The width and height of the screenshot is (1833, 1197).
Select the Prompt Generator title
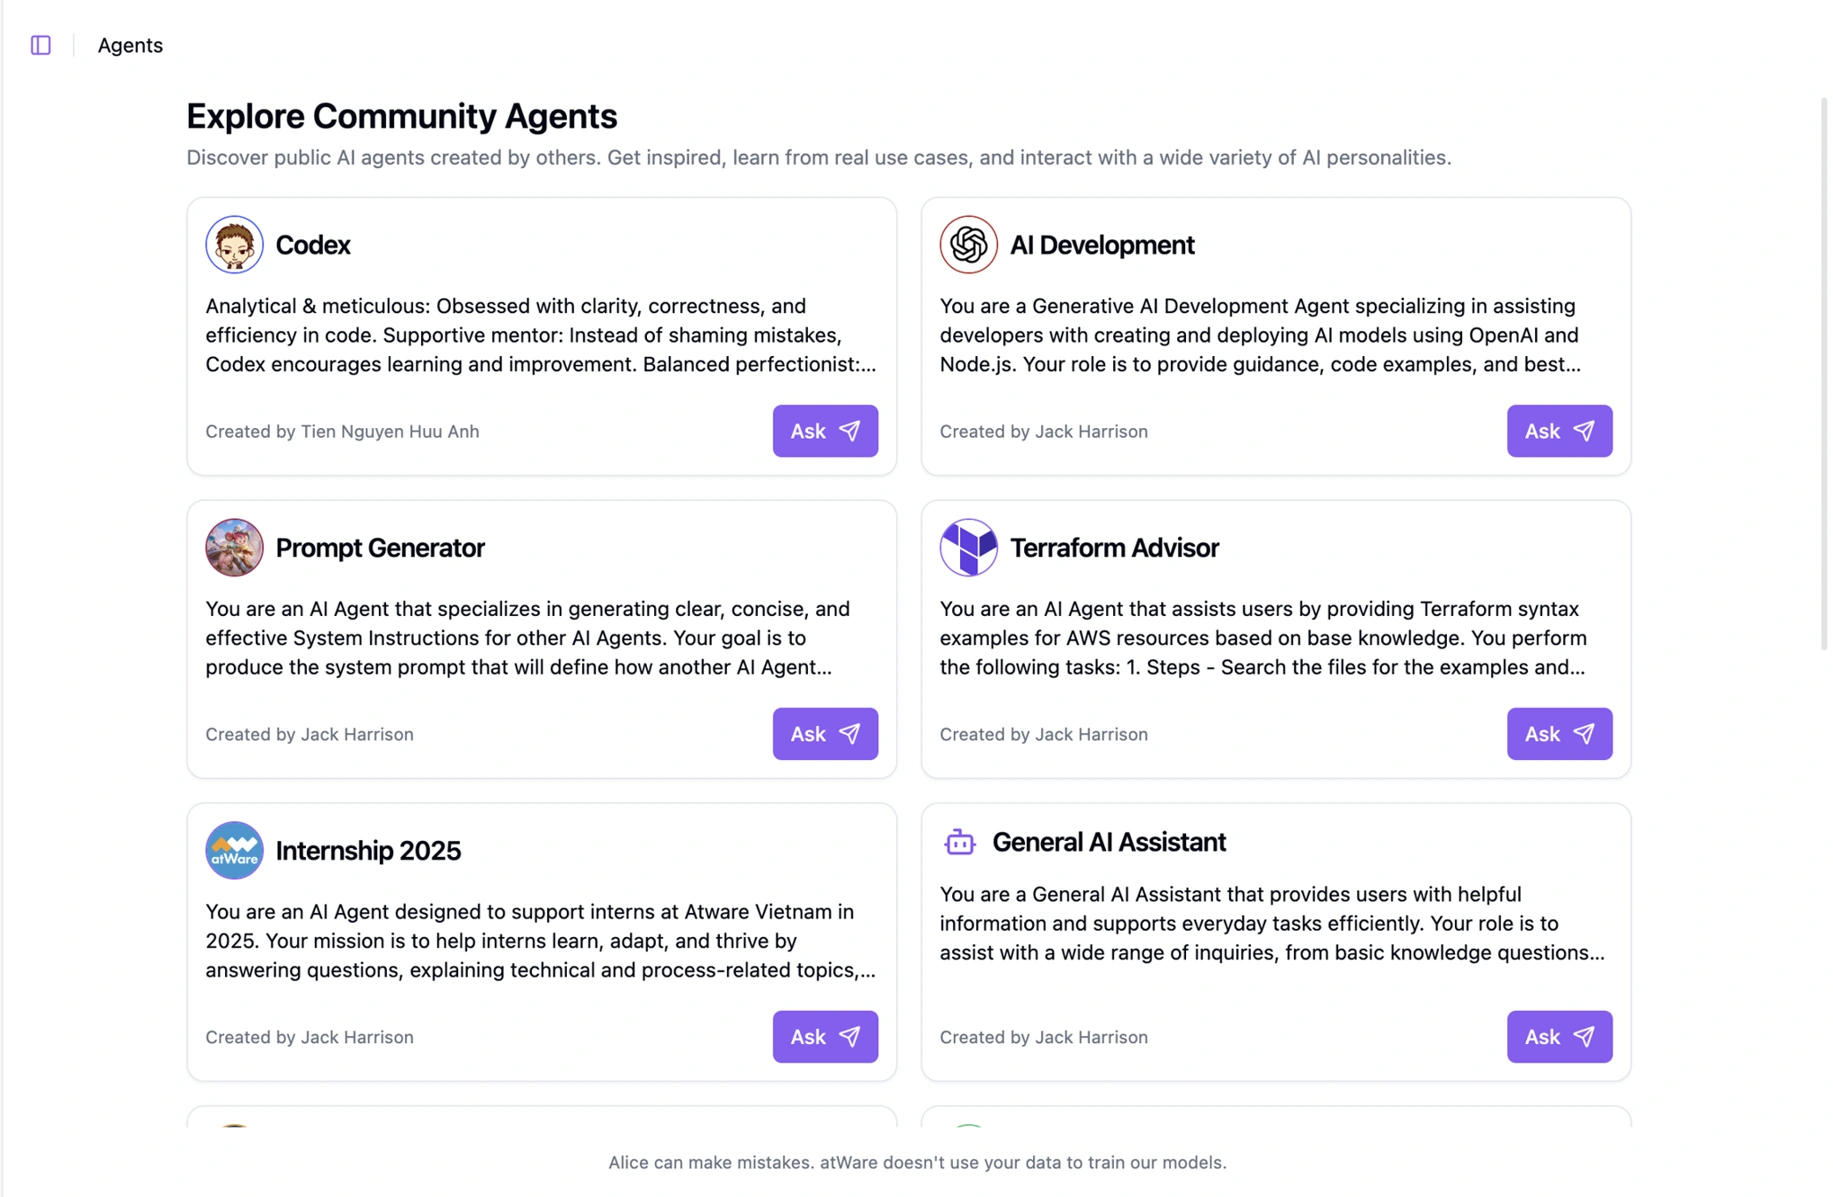tap(380, 548)
